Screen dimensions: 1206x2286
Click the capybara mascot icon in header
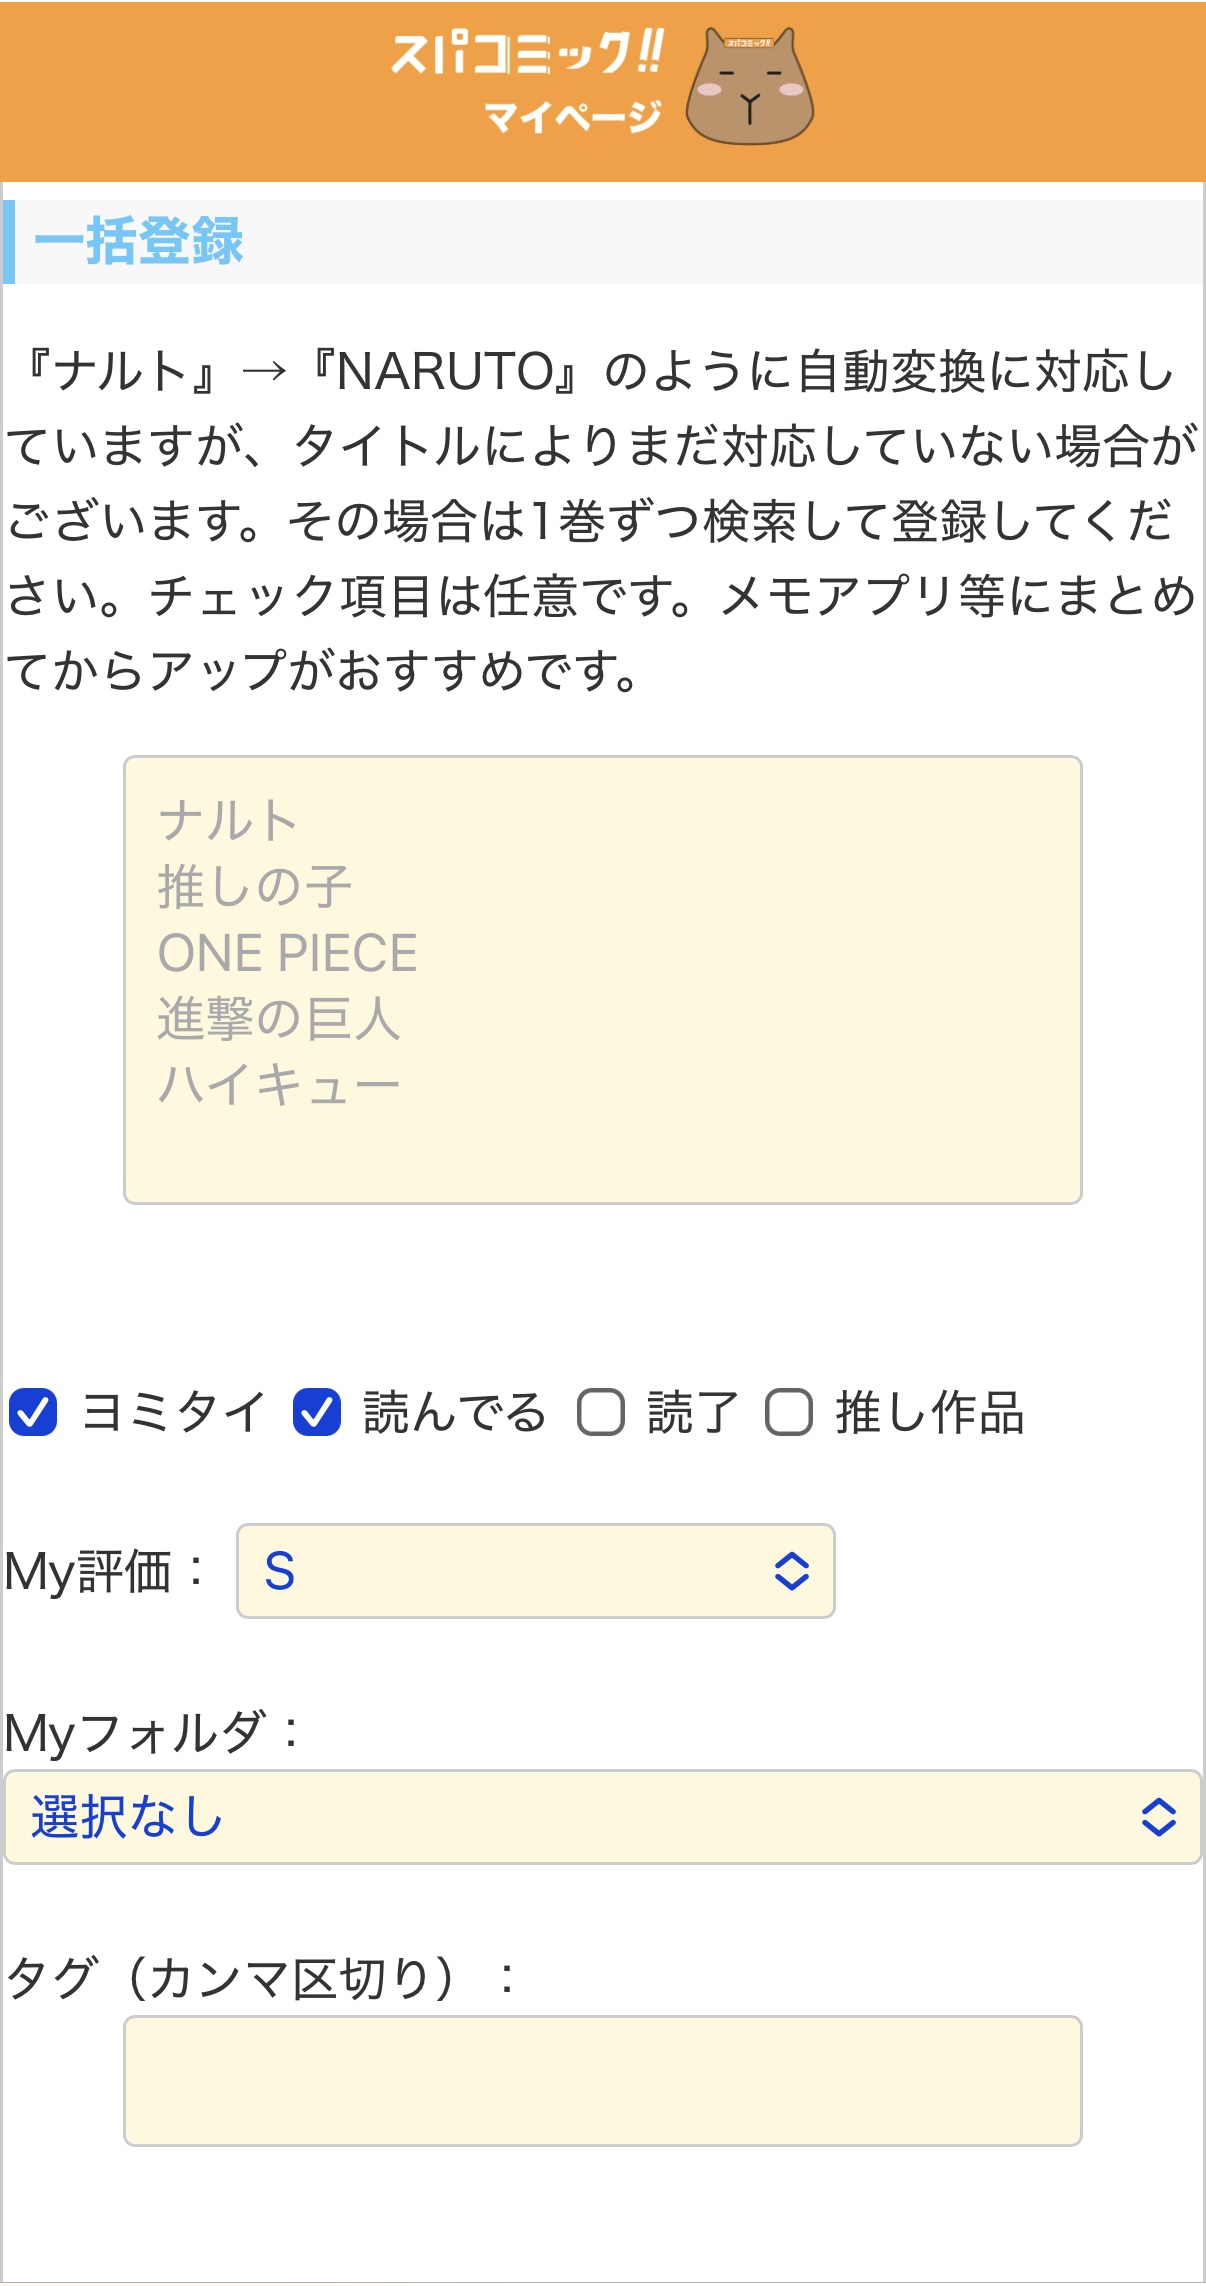point(750,86)
